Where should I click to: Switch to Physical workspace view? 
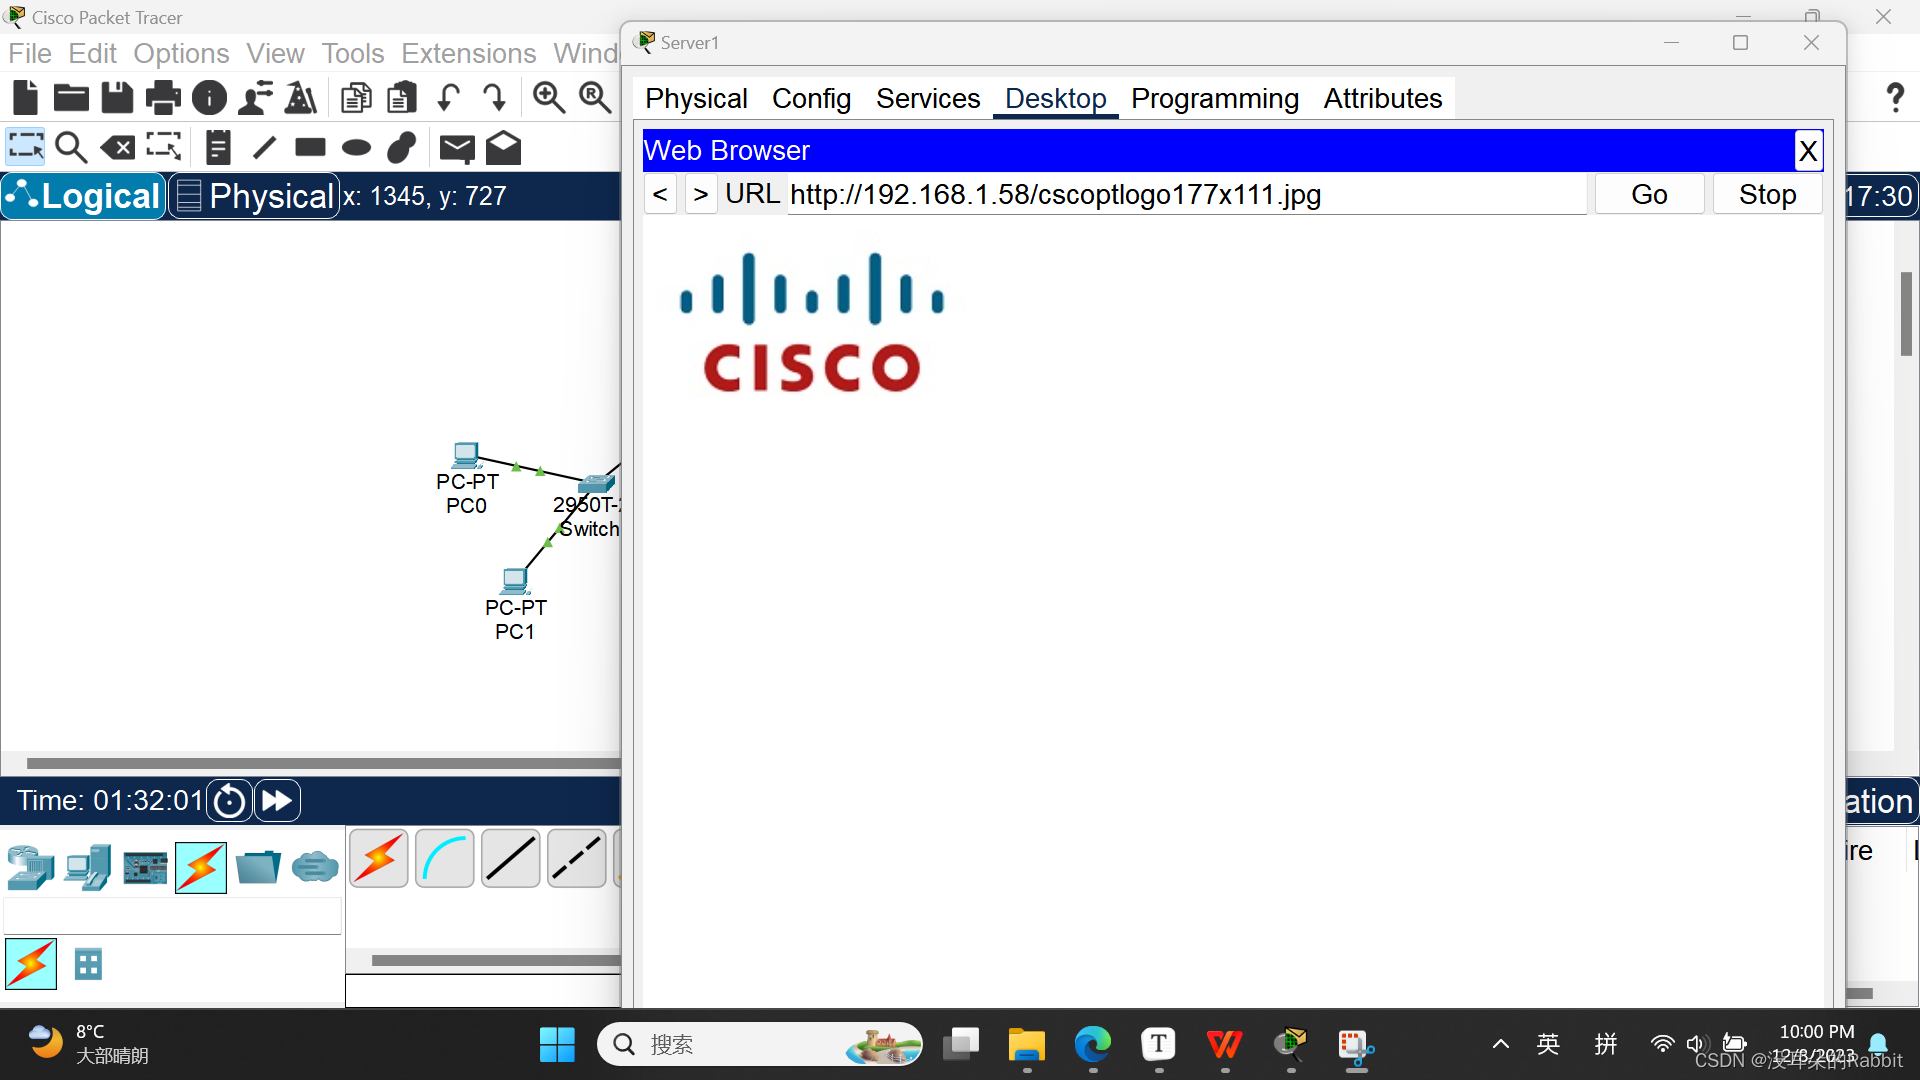[x=254, y=196]
